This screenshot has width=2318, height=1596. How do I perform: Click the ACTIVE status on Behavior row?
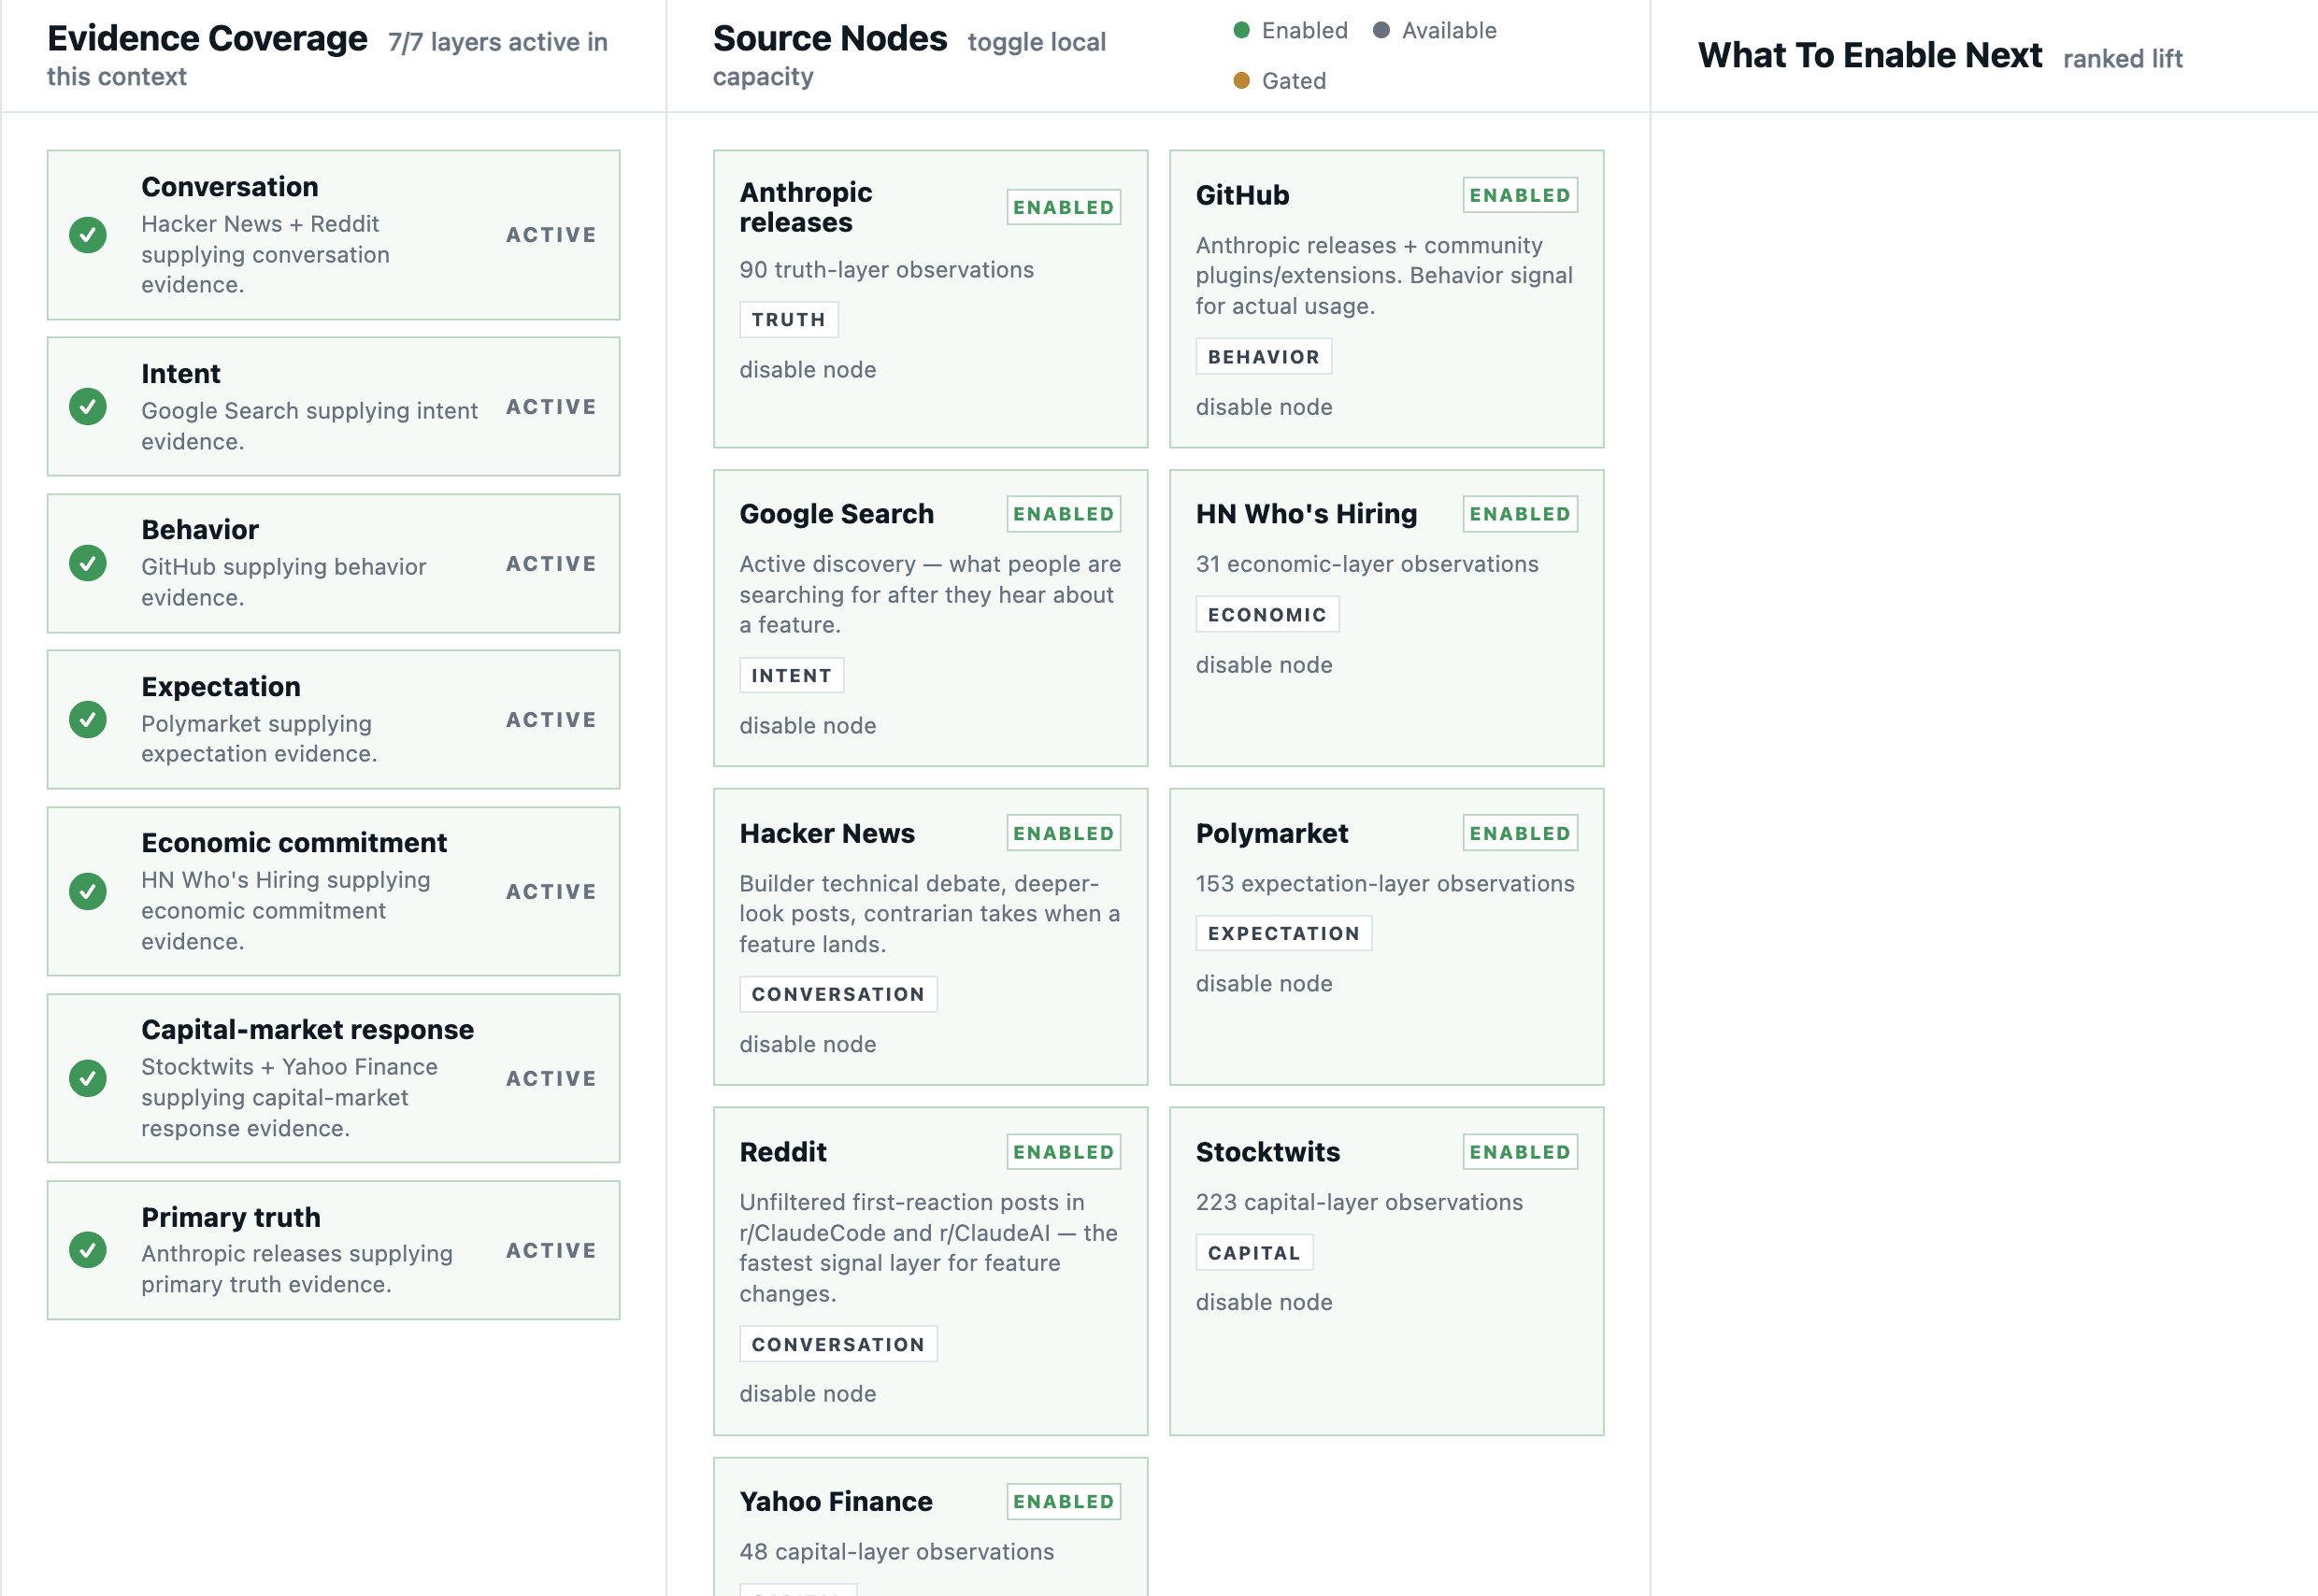click(x=551, y=563)
